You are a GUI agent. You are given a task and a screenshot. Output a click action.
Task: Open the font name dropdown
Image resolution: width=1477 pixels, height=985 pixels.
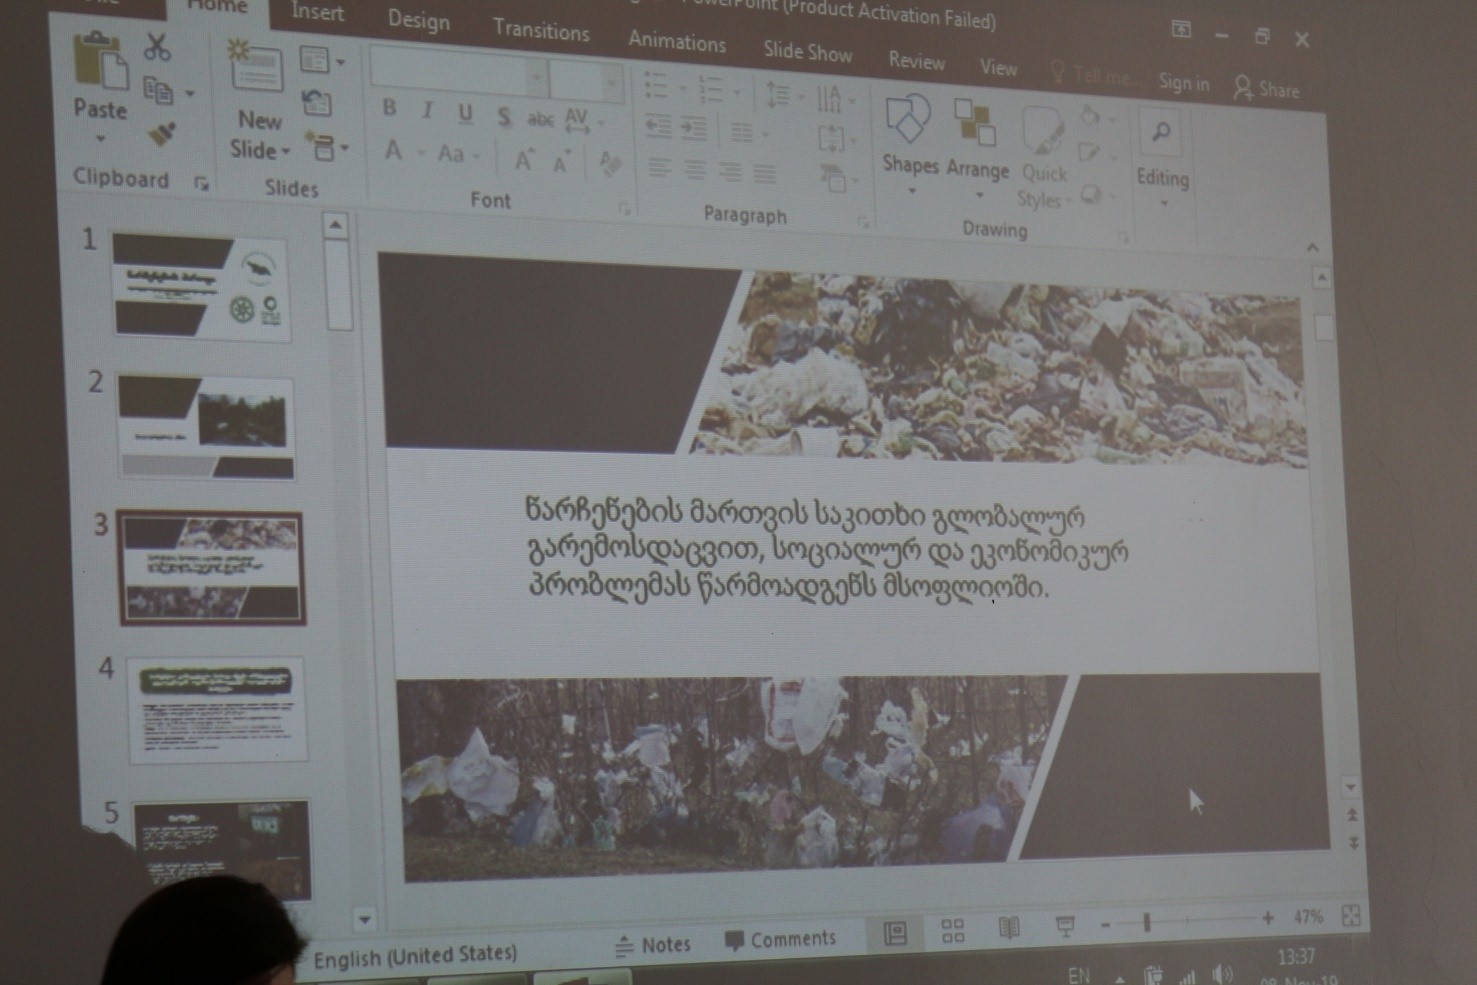[537, 77]
